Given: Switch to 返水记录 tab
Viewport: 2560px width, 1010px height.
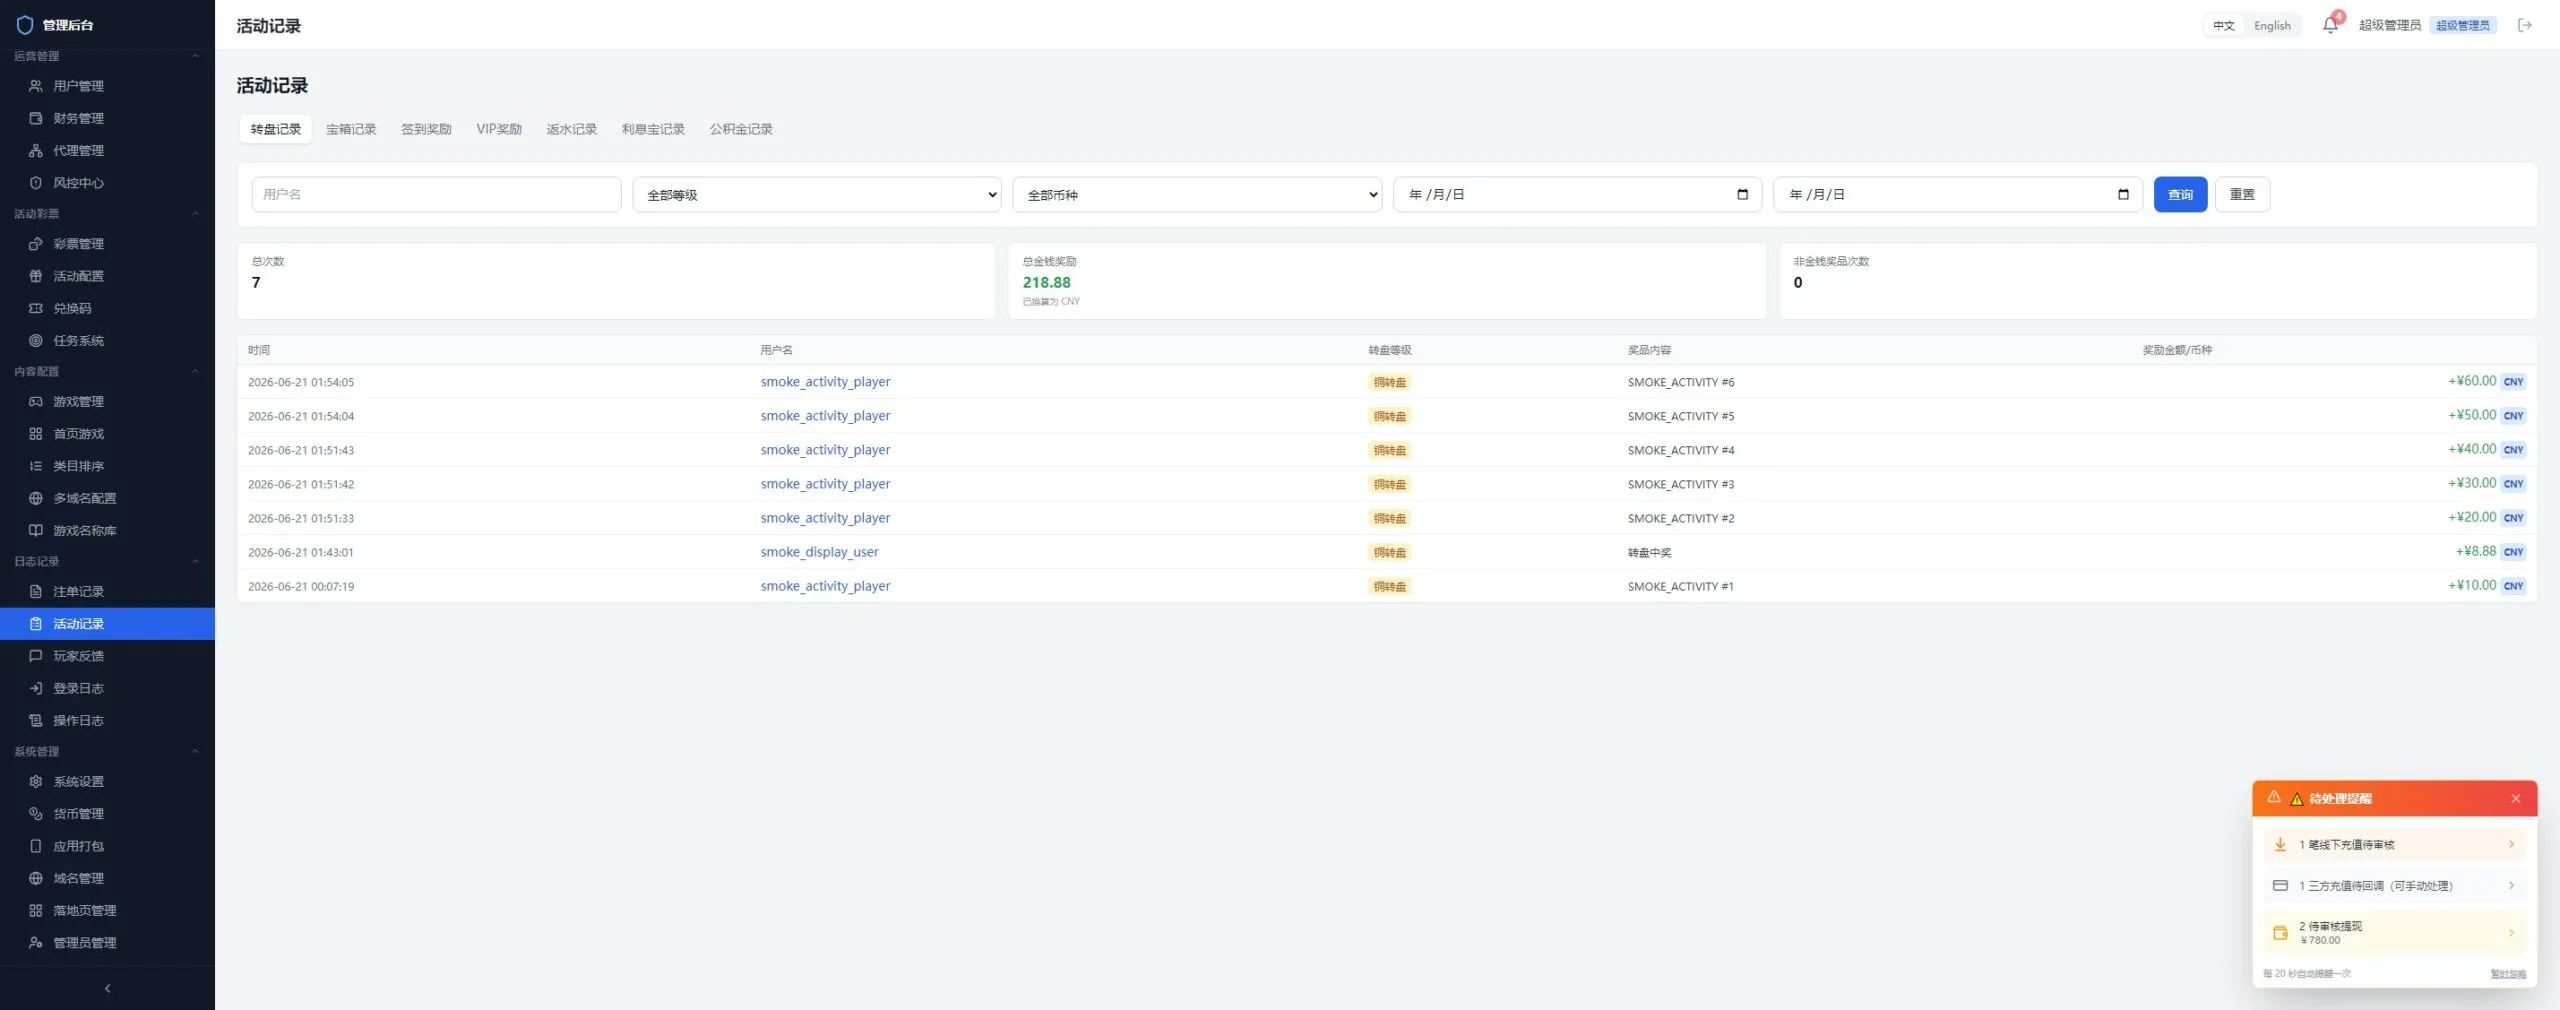Looking at the screenshot, I should pyautogui.click(x=571, y=129).
